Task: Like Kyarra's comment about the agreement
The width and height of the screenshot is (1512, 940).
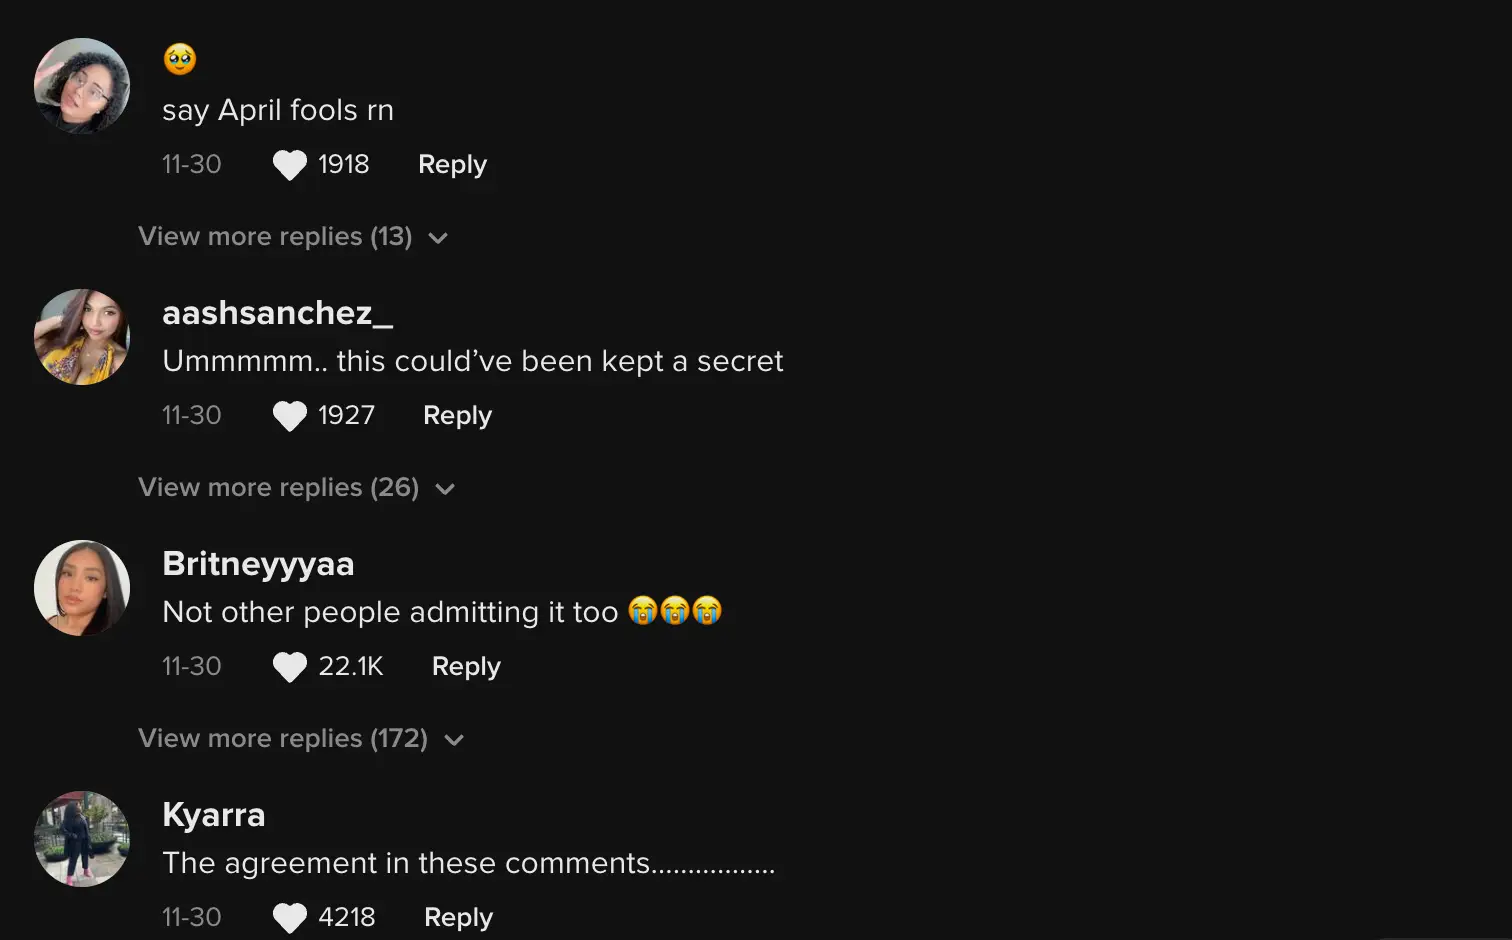Action: [290, 918]
